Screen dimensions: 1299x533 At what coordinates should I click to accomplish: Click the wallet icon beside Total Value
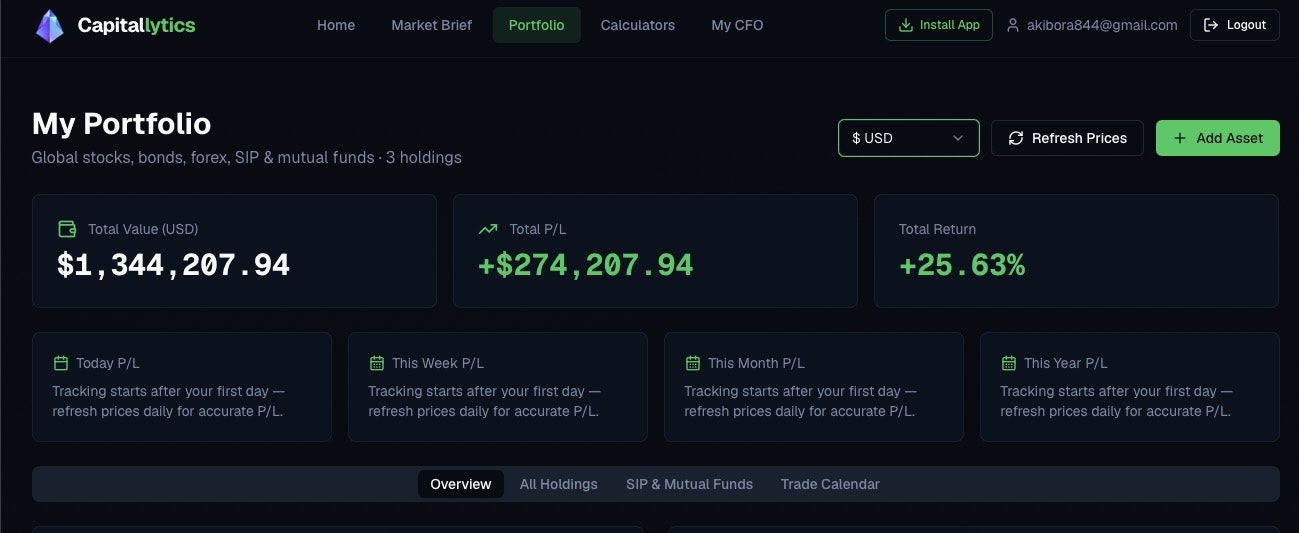67,229
